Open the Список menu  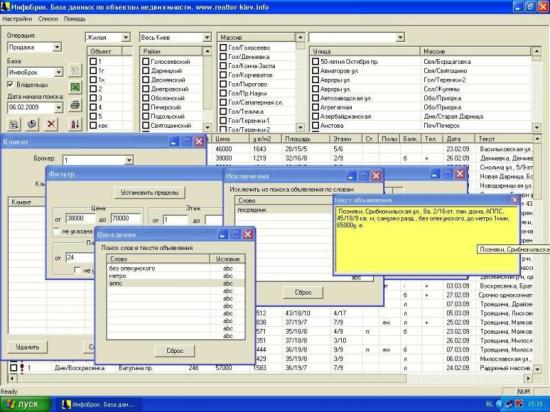pyautogui.click(x=48, y=19)
